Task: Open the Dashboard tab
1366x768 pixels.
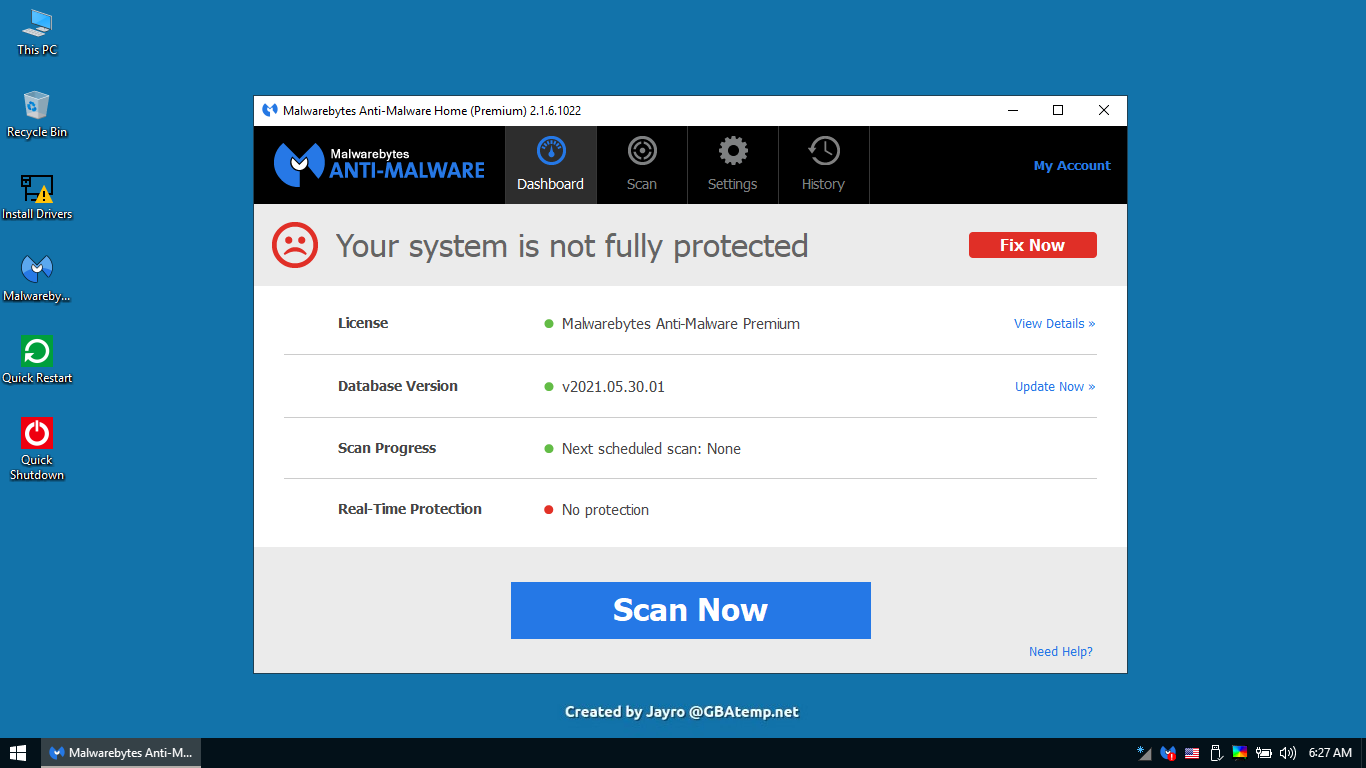Action: pyautogui.click(x=551, y=165)
